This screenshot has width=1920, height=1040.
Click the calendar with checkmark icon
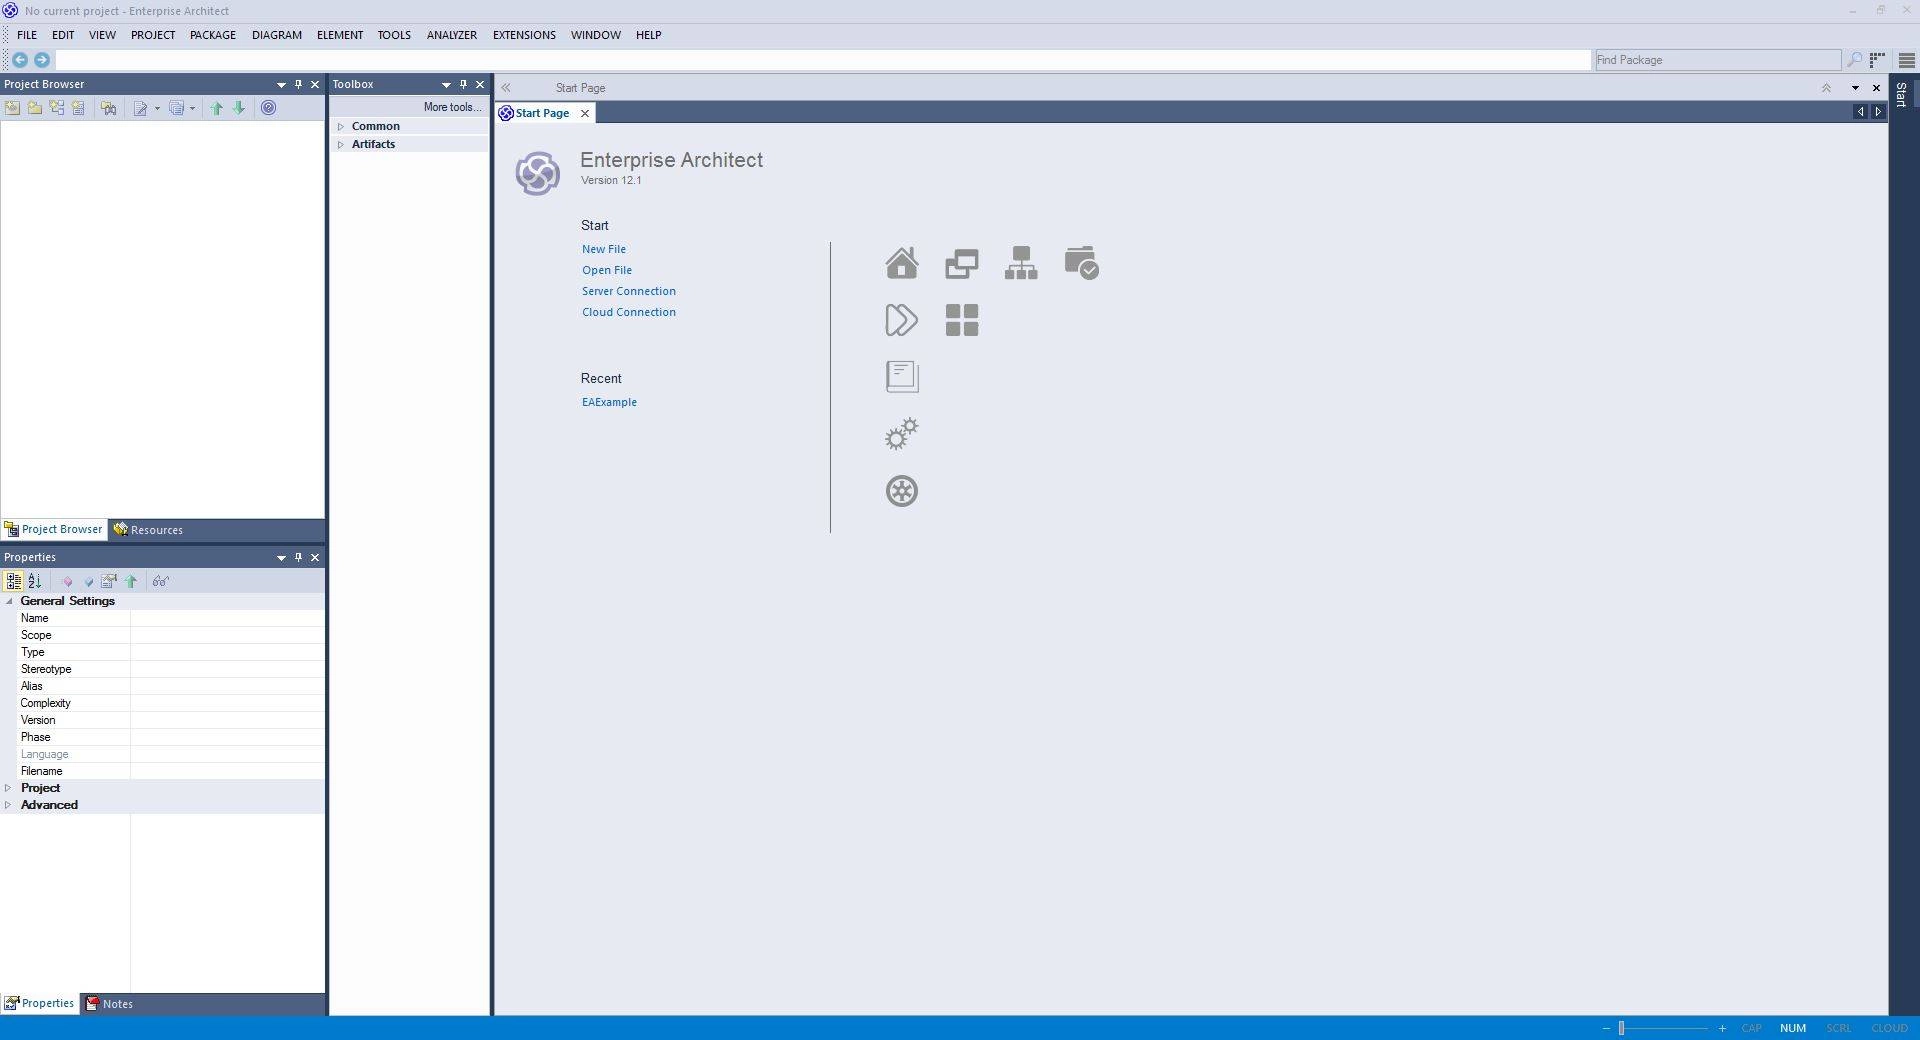[1081, 263]
